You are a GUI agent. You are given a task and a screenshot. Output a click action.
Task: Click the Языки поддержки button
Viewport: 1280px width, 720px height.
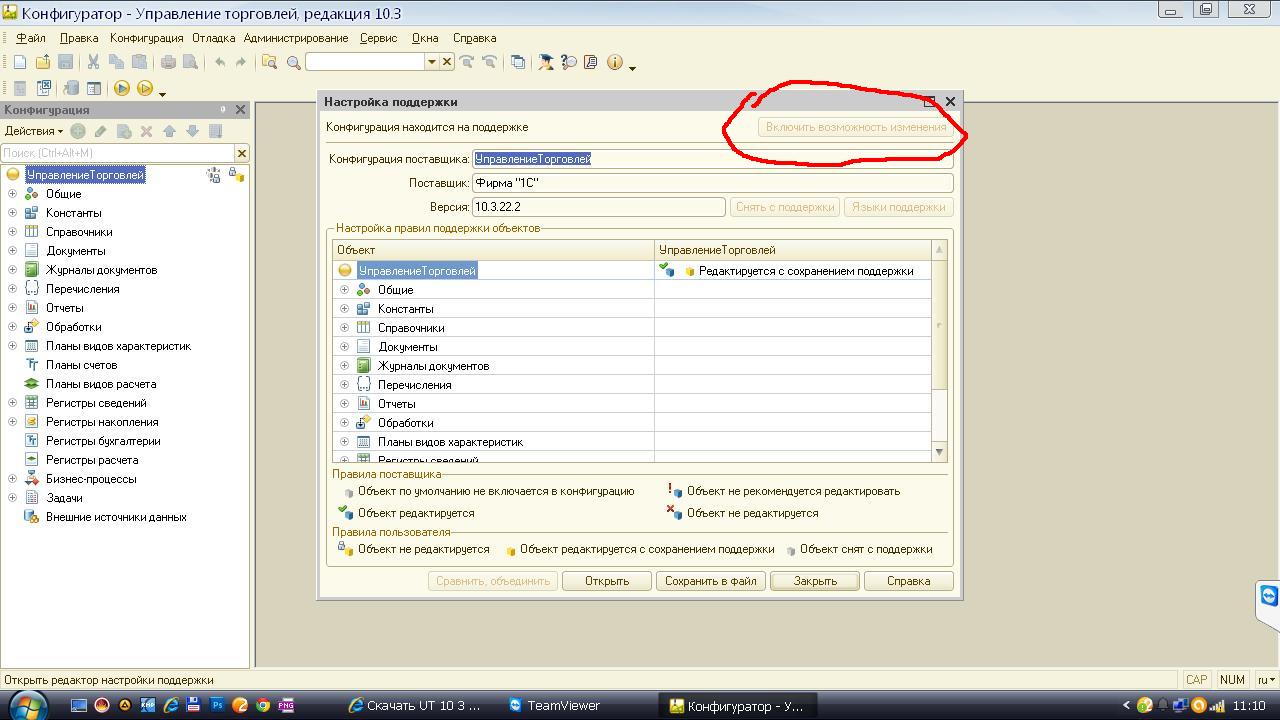coord(899,207)
